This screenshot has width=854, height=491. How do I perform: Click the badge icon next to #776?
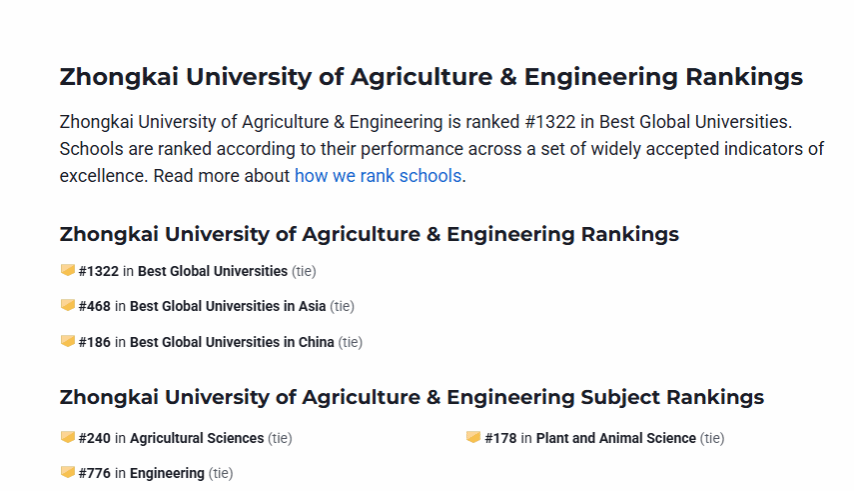point(67,472)
